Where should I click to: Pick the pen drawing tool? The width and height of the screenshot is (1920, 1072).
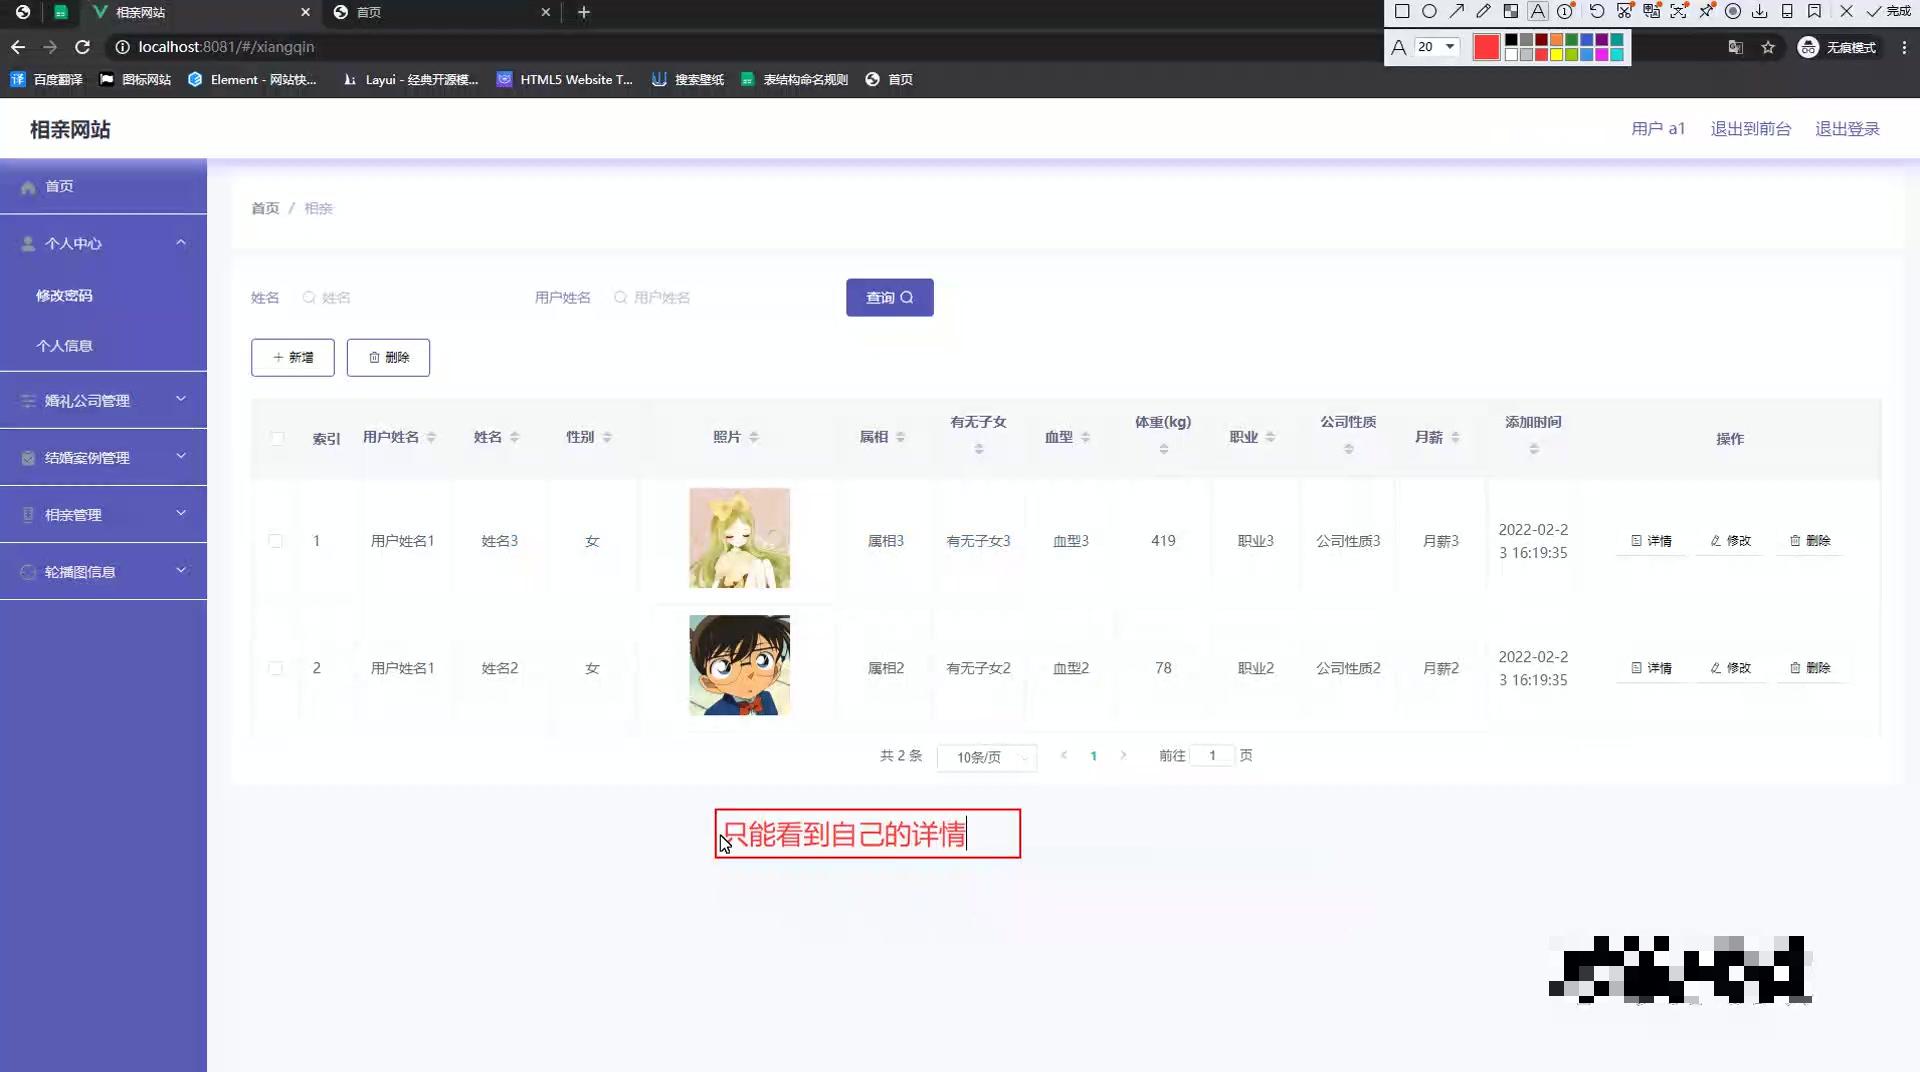[x=1484, y=12]
